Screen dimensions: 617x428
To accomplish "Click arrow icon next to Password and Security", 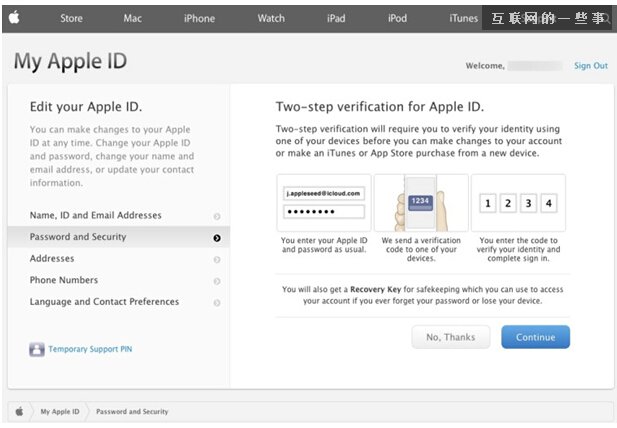I will click(217, 238).
